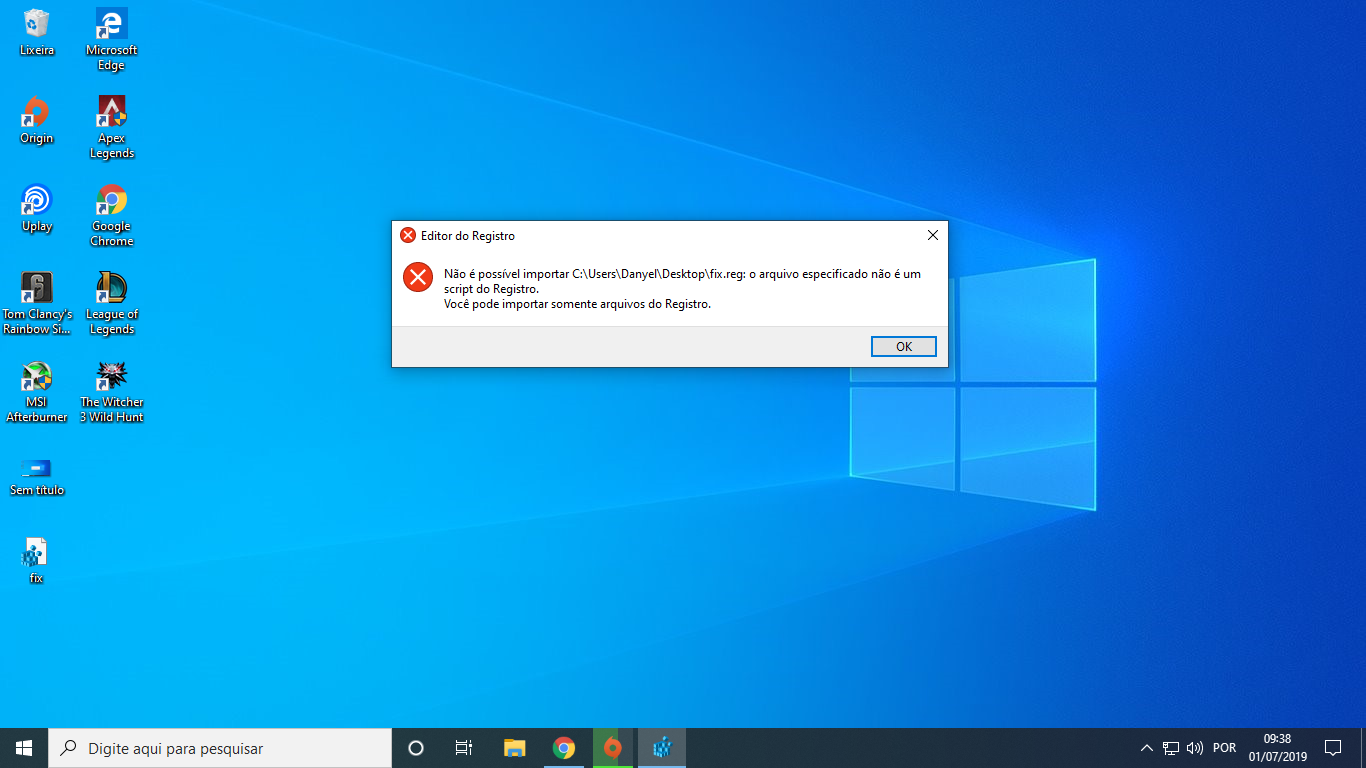Open the Uplay desktop shortcut
Viewport: 1366px width, 768px height.
coord(37,208)
